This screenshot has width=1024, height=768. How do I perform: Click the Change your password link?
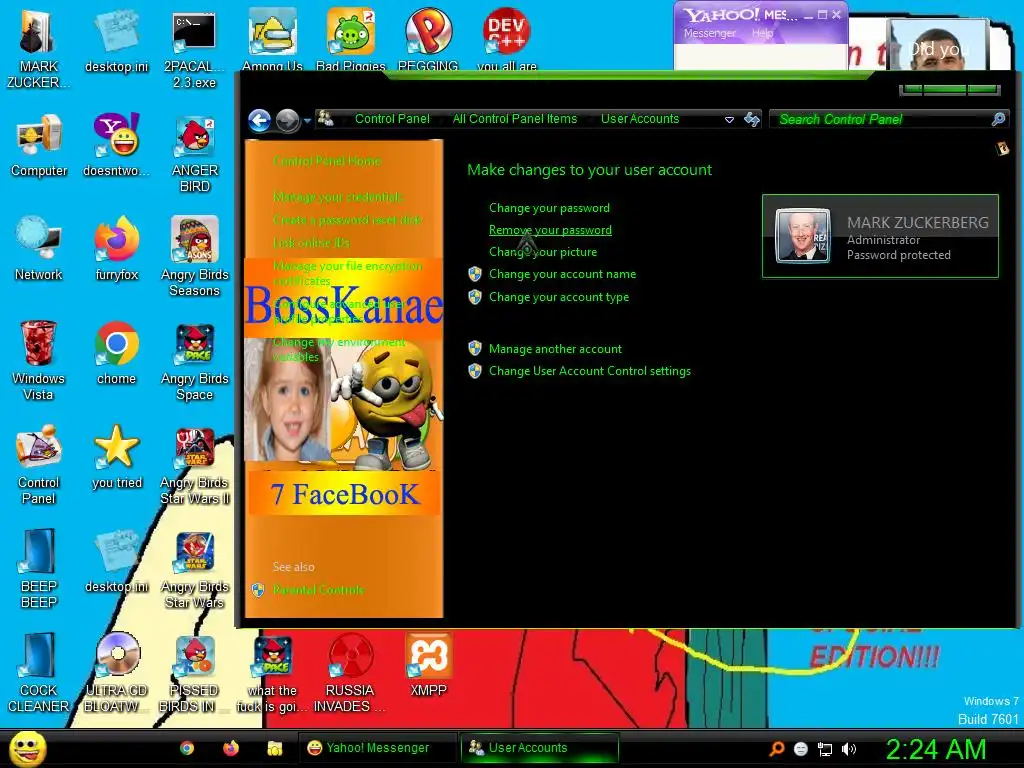[x=549, y=208]
